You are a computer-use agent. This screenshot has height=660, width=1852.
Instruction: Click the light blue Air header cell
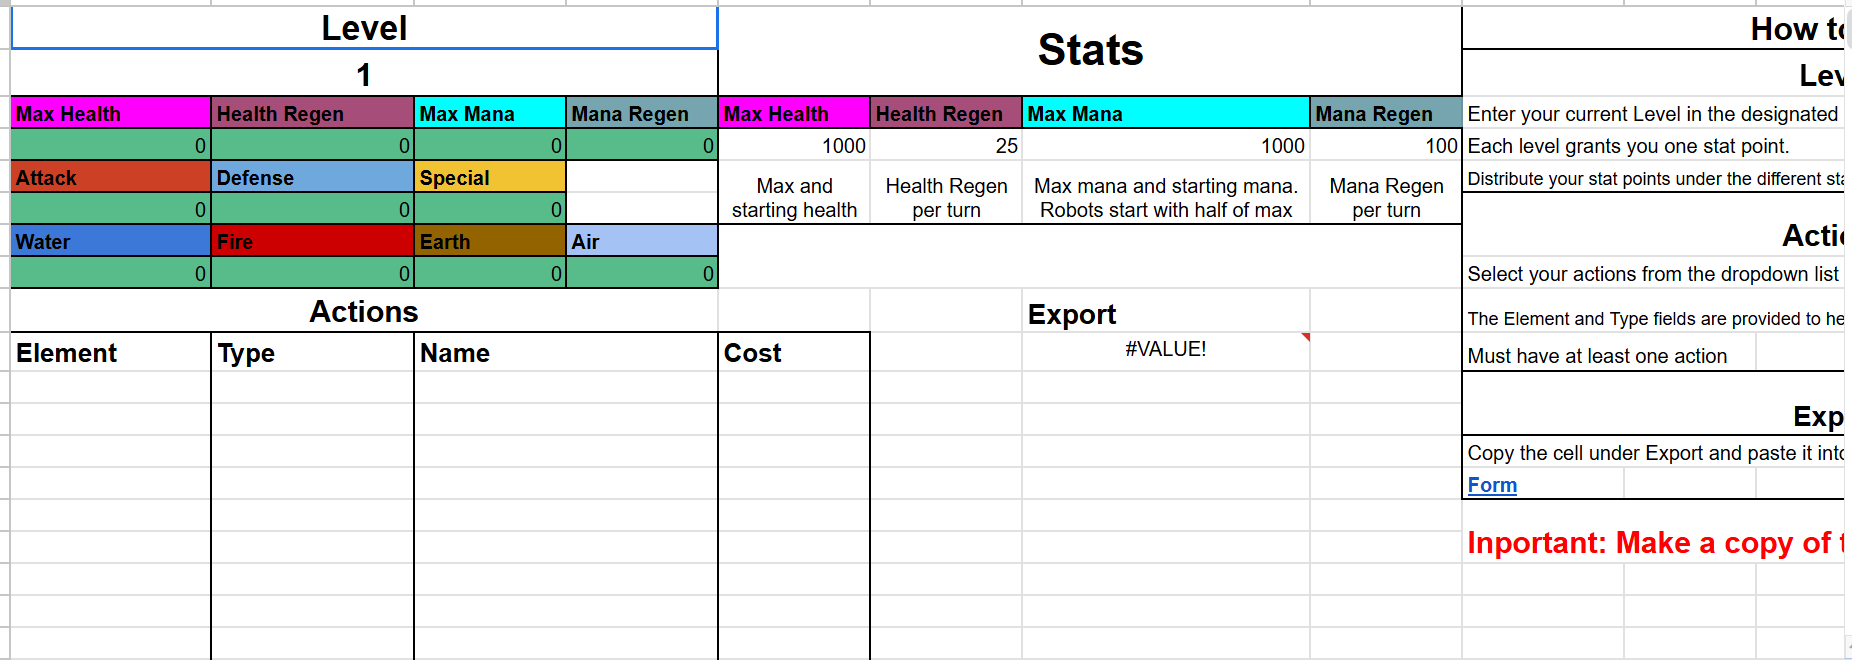pyautogui.click(x=642, y=241)
